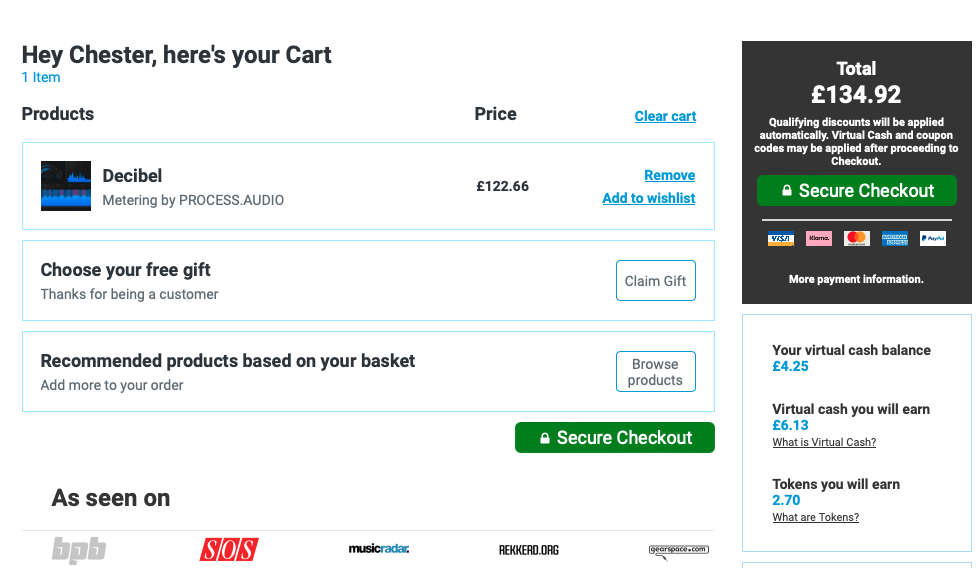The height and width of the screenshot is (568, 978).
Task: Click the REKKERD.ORG logo
Action: tap(528, 550)
